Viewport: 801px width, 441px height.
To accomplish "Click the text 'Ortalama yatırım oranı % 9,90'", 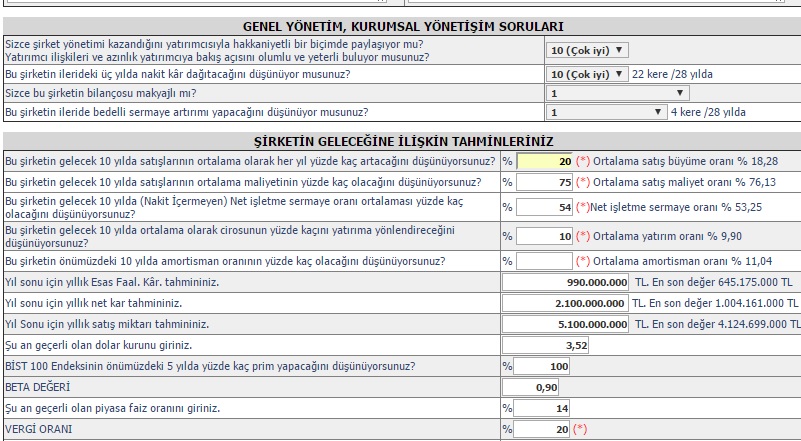I will click(668, 236).
